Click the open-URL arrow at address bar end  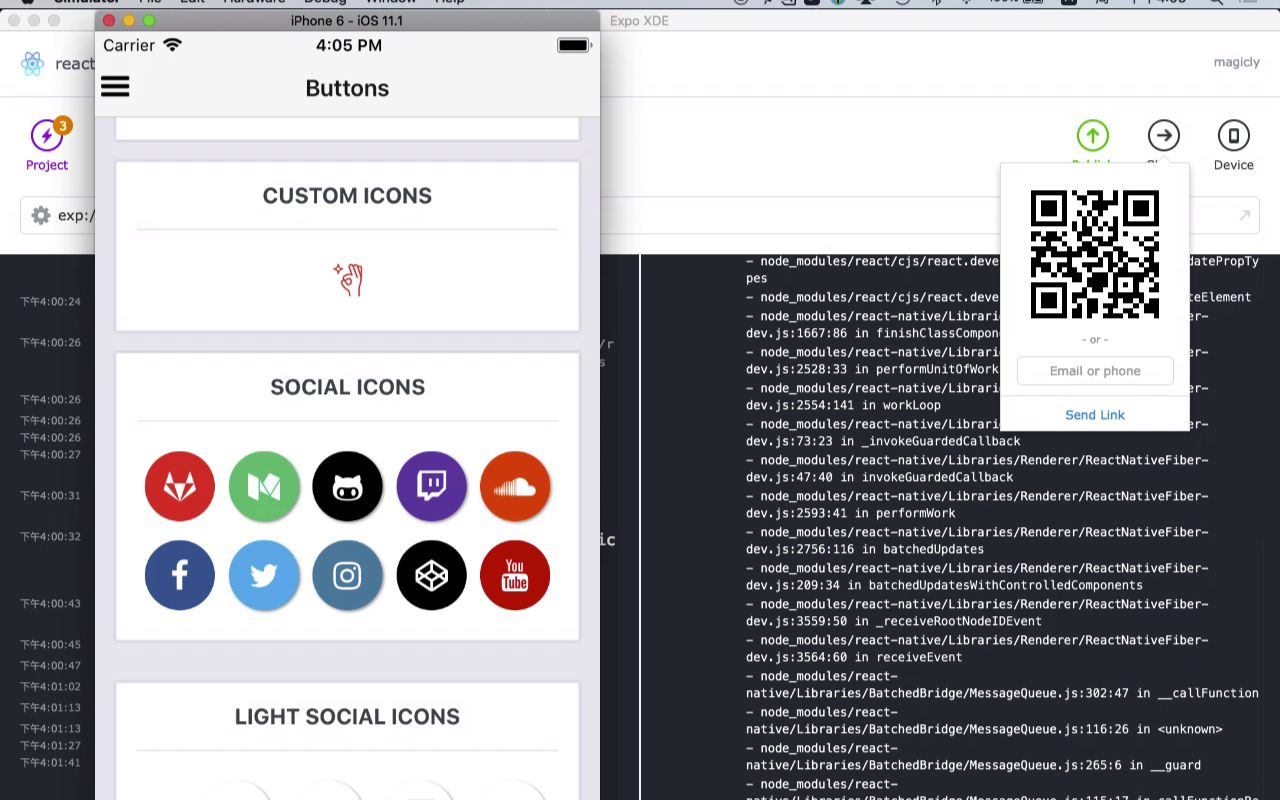[x=1245, y=215]
